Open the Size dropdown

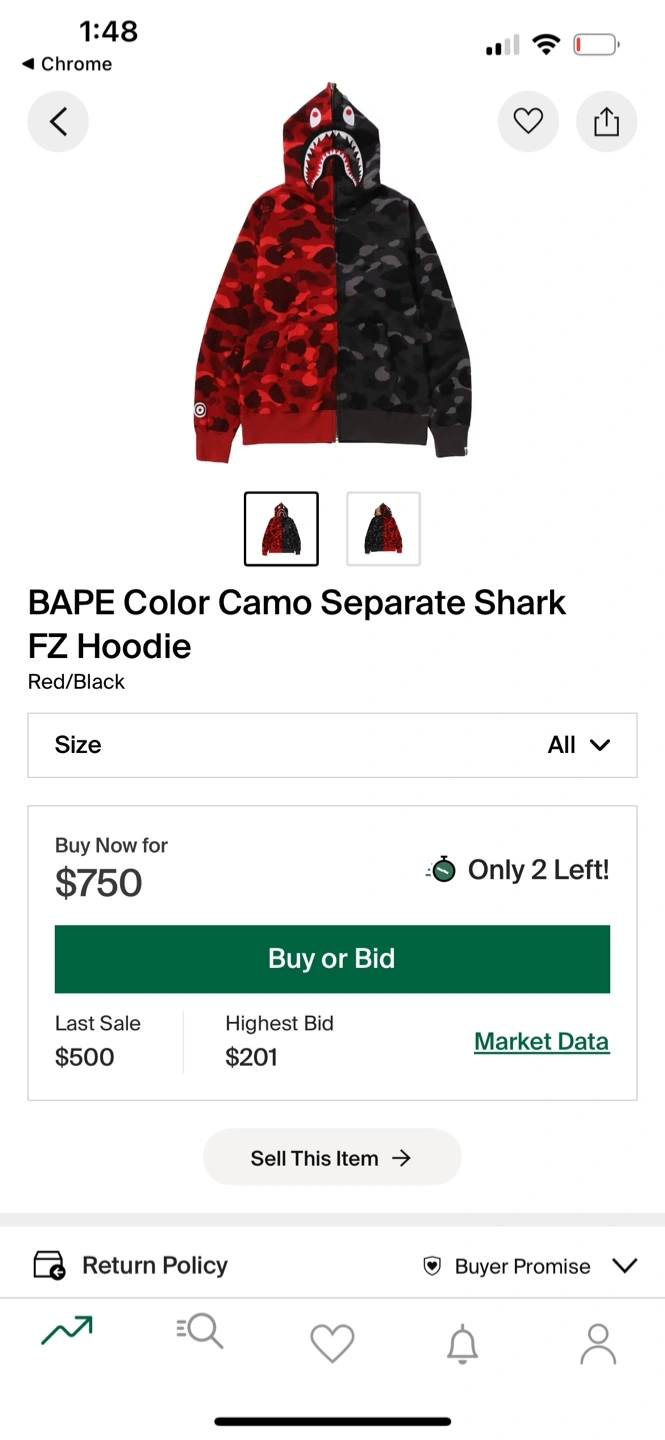tap(332, 745)
